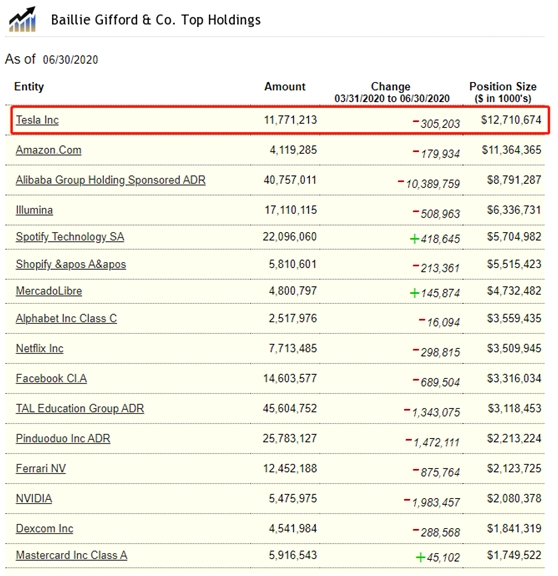
Task: Open the Pinduoduo Inc ADR link
Action: 63,439
